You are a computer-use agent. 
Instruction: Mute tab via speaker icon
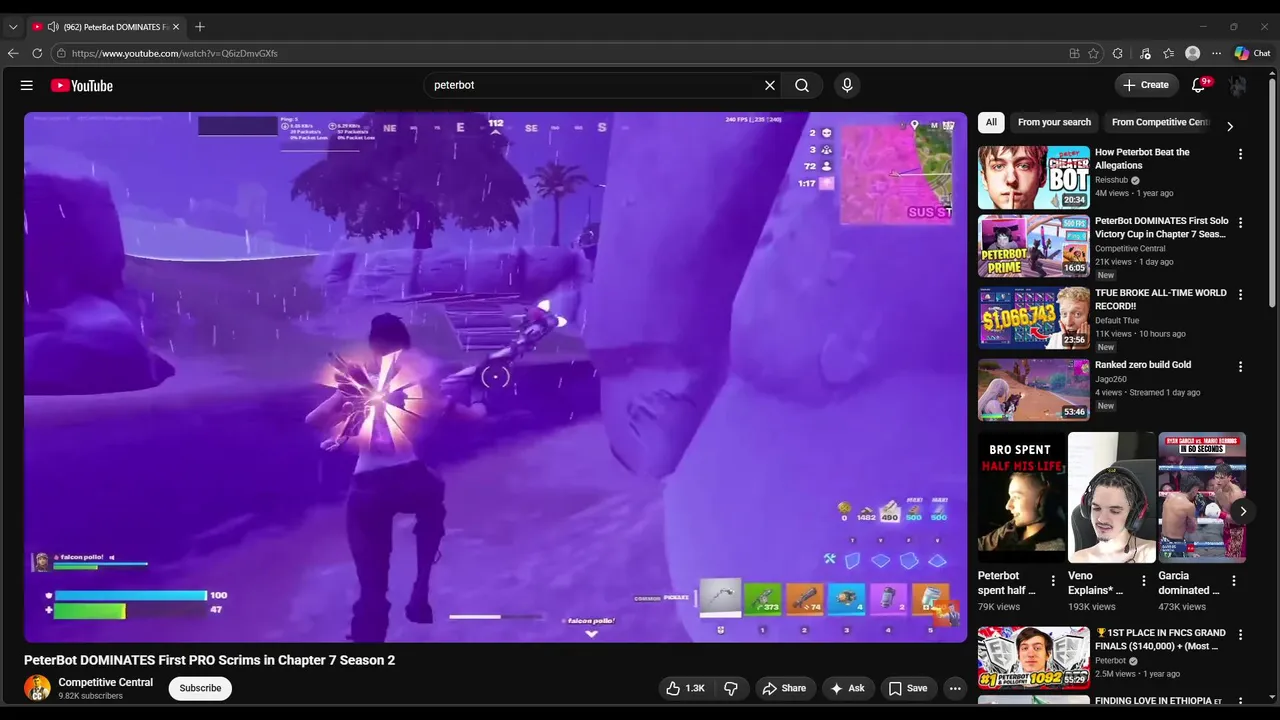(52, 27)
